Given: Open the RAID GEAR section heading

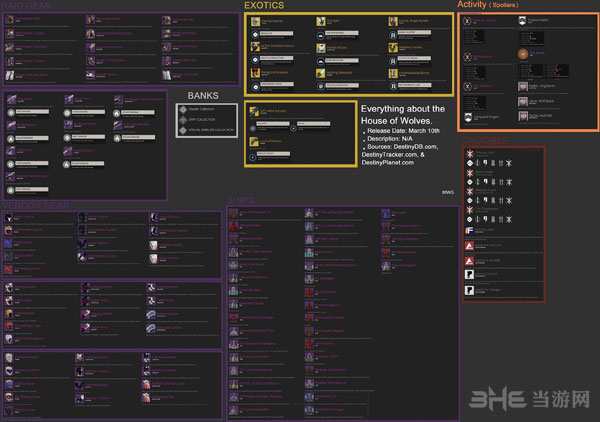Looking at the screenshot, I should tap(28, 5).
